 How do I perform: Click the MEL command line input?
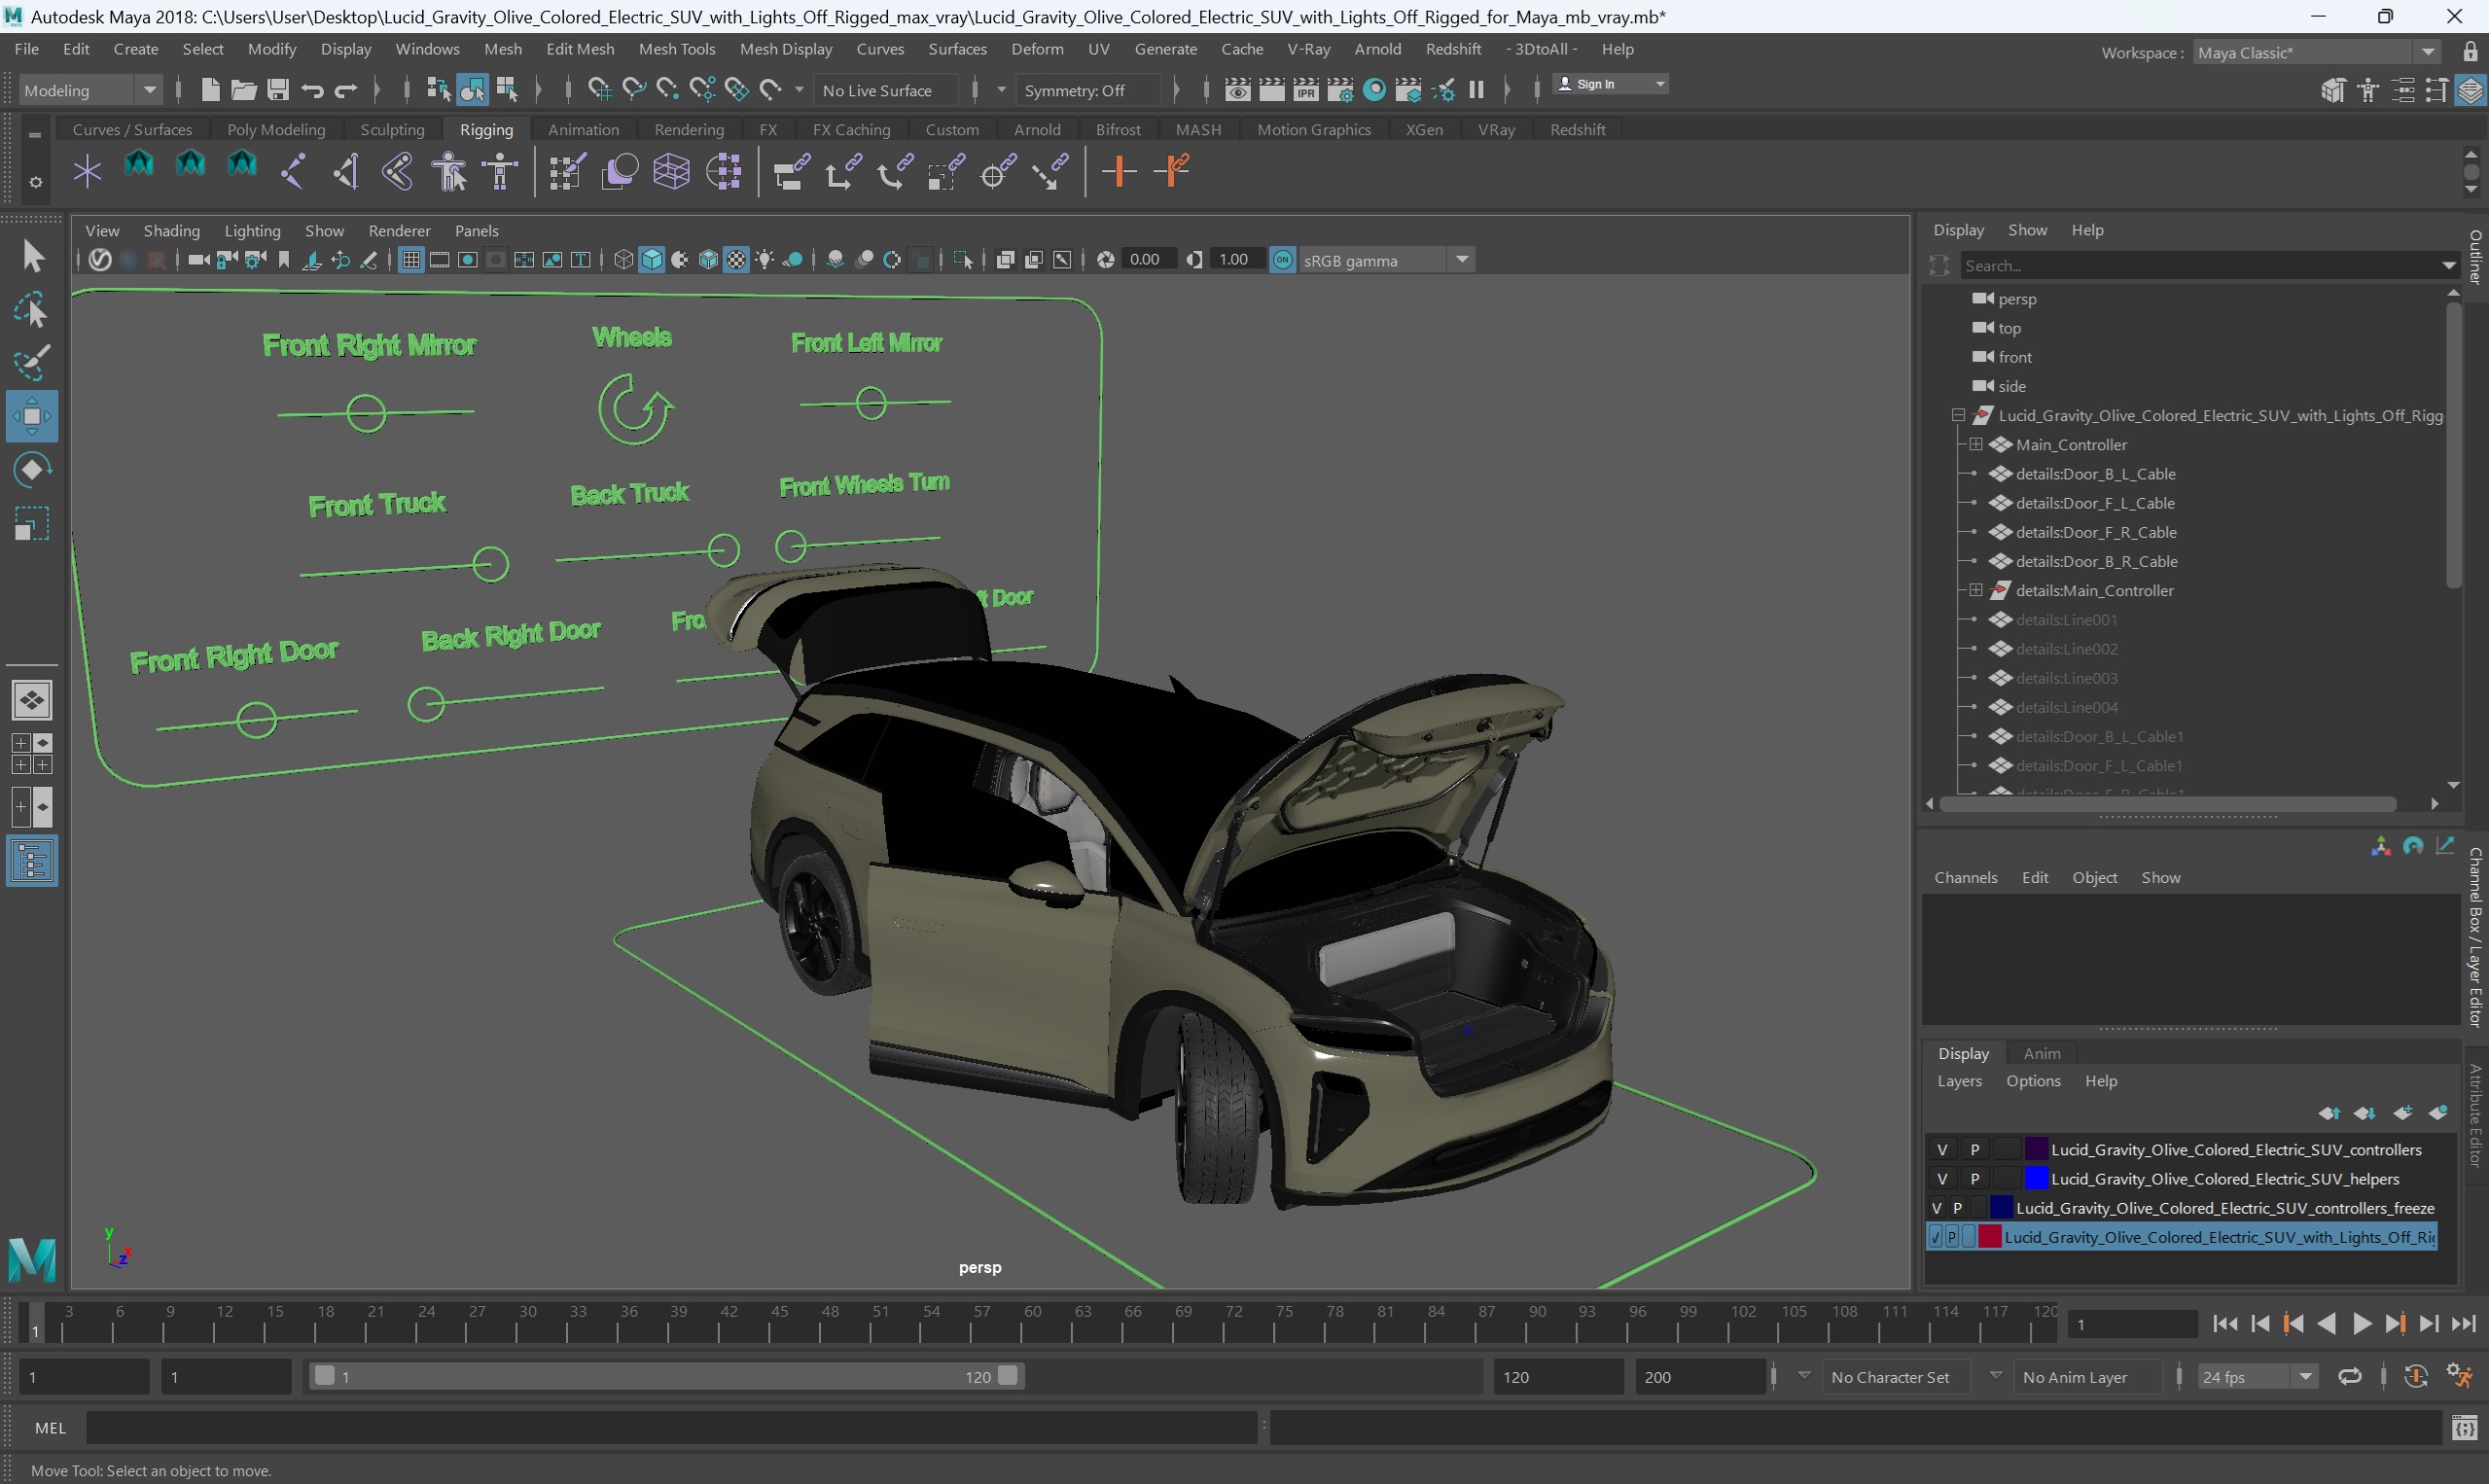pos(670,1428)
